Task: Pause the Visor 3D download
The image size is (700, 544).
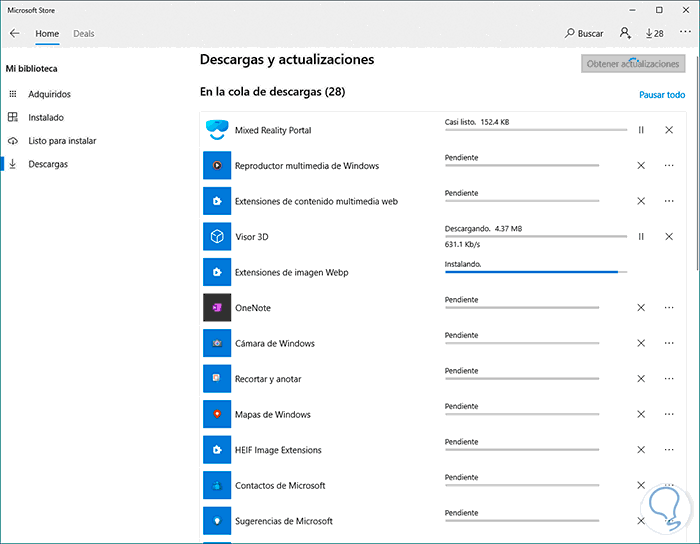Action: [641, 237]
